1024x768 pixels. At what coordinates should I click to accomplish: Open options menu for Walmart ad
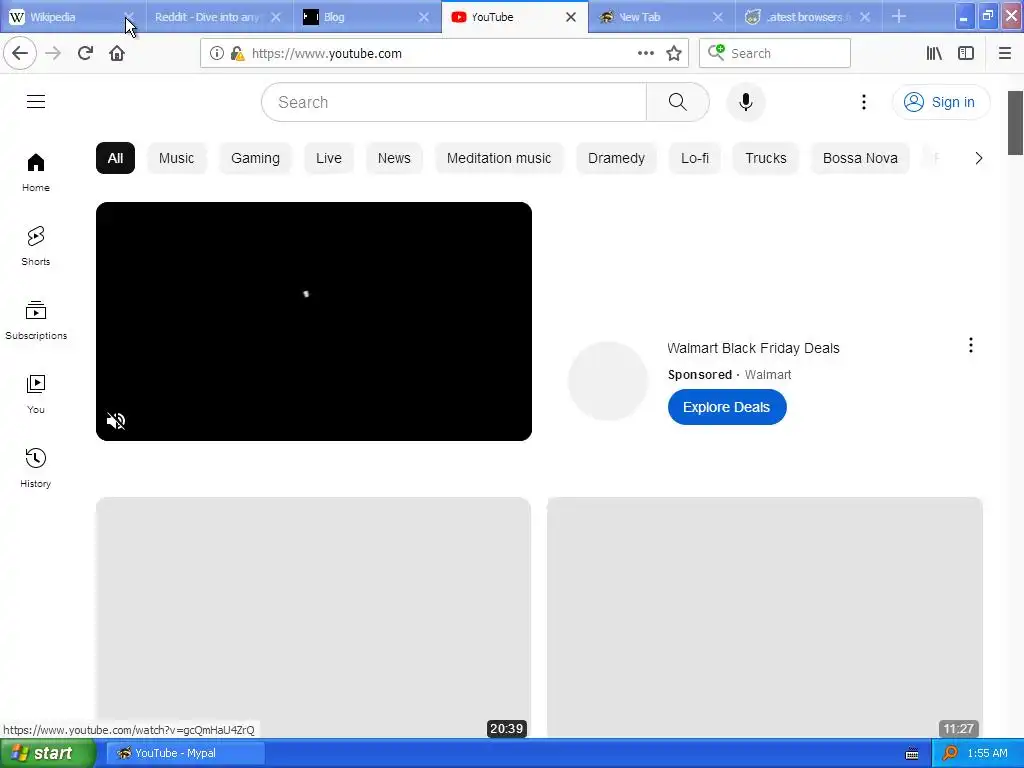(x=971, y=345)
